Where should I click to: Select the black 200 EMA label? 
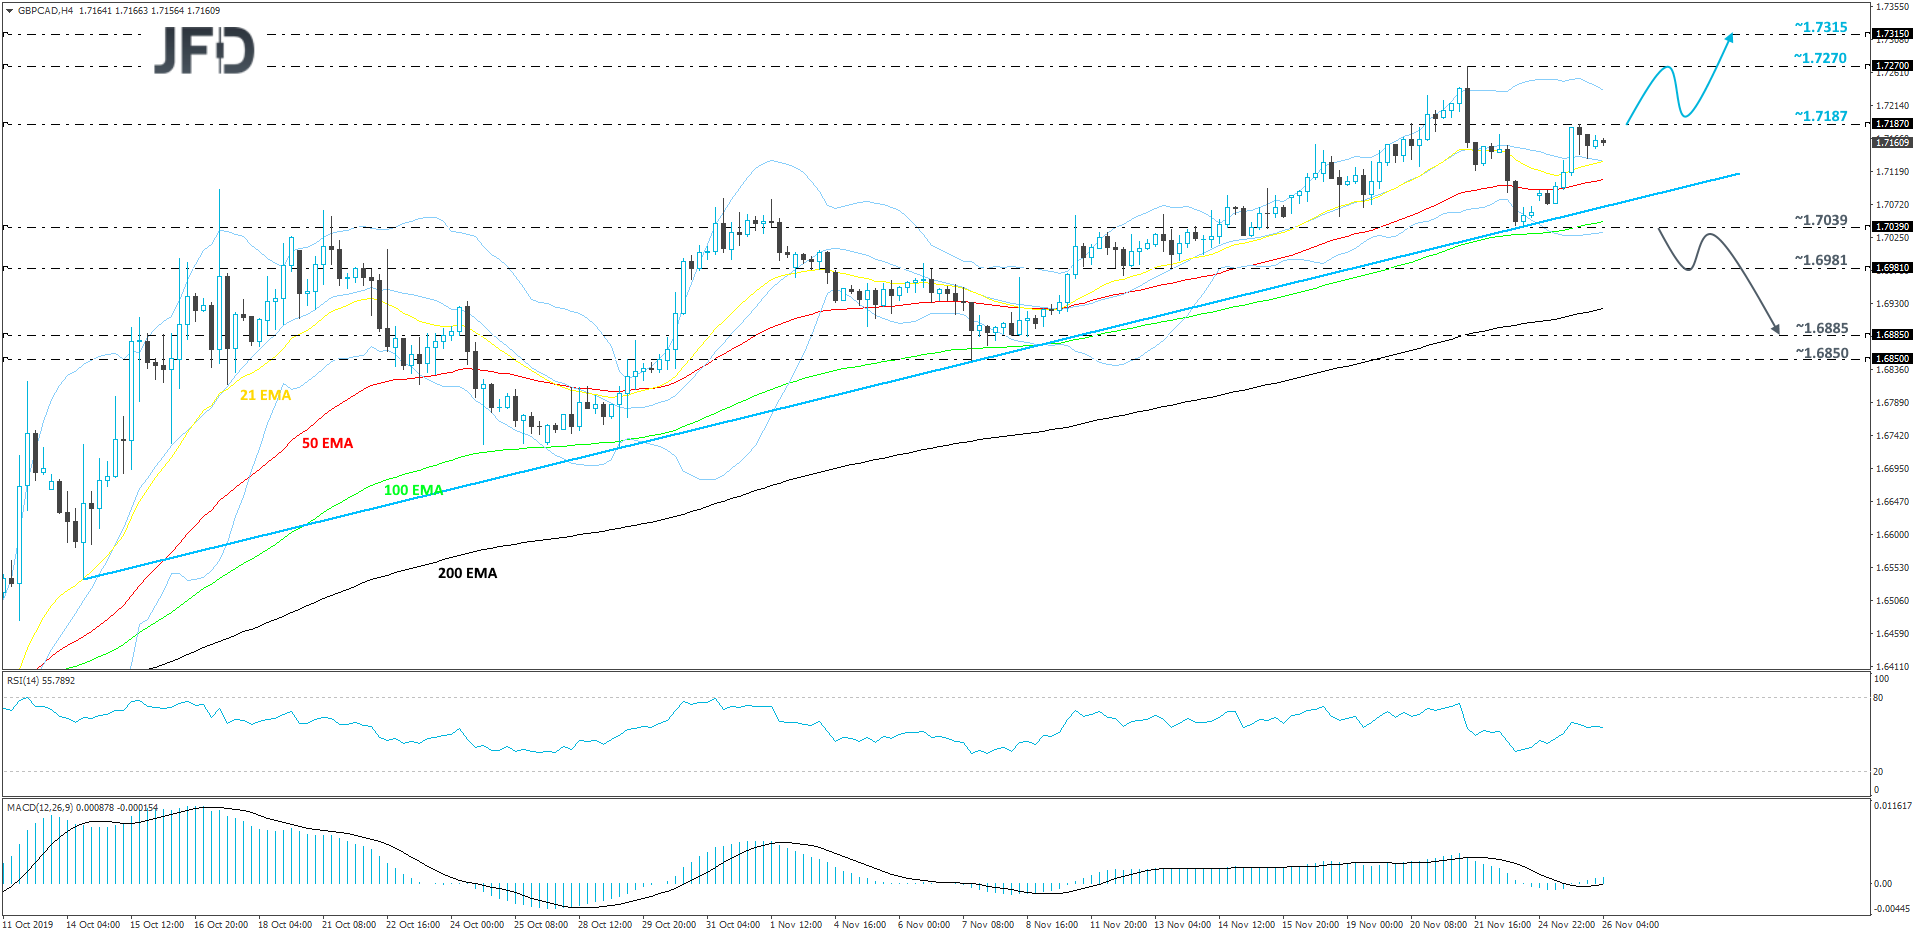(466, 573)
